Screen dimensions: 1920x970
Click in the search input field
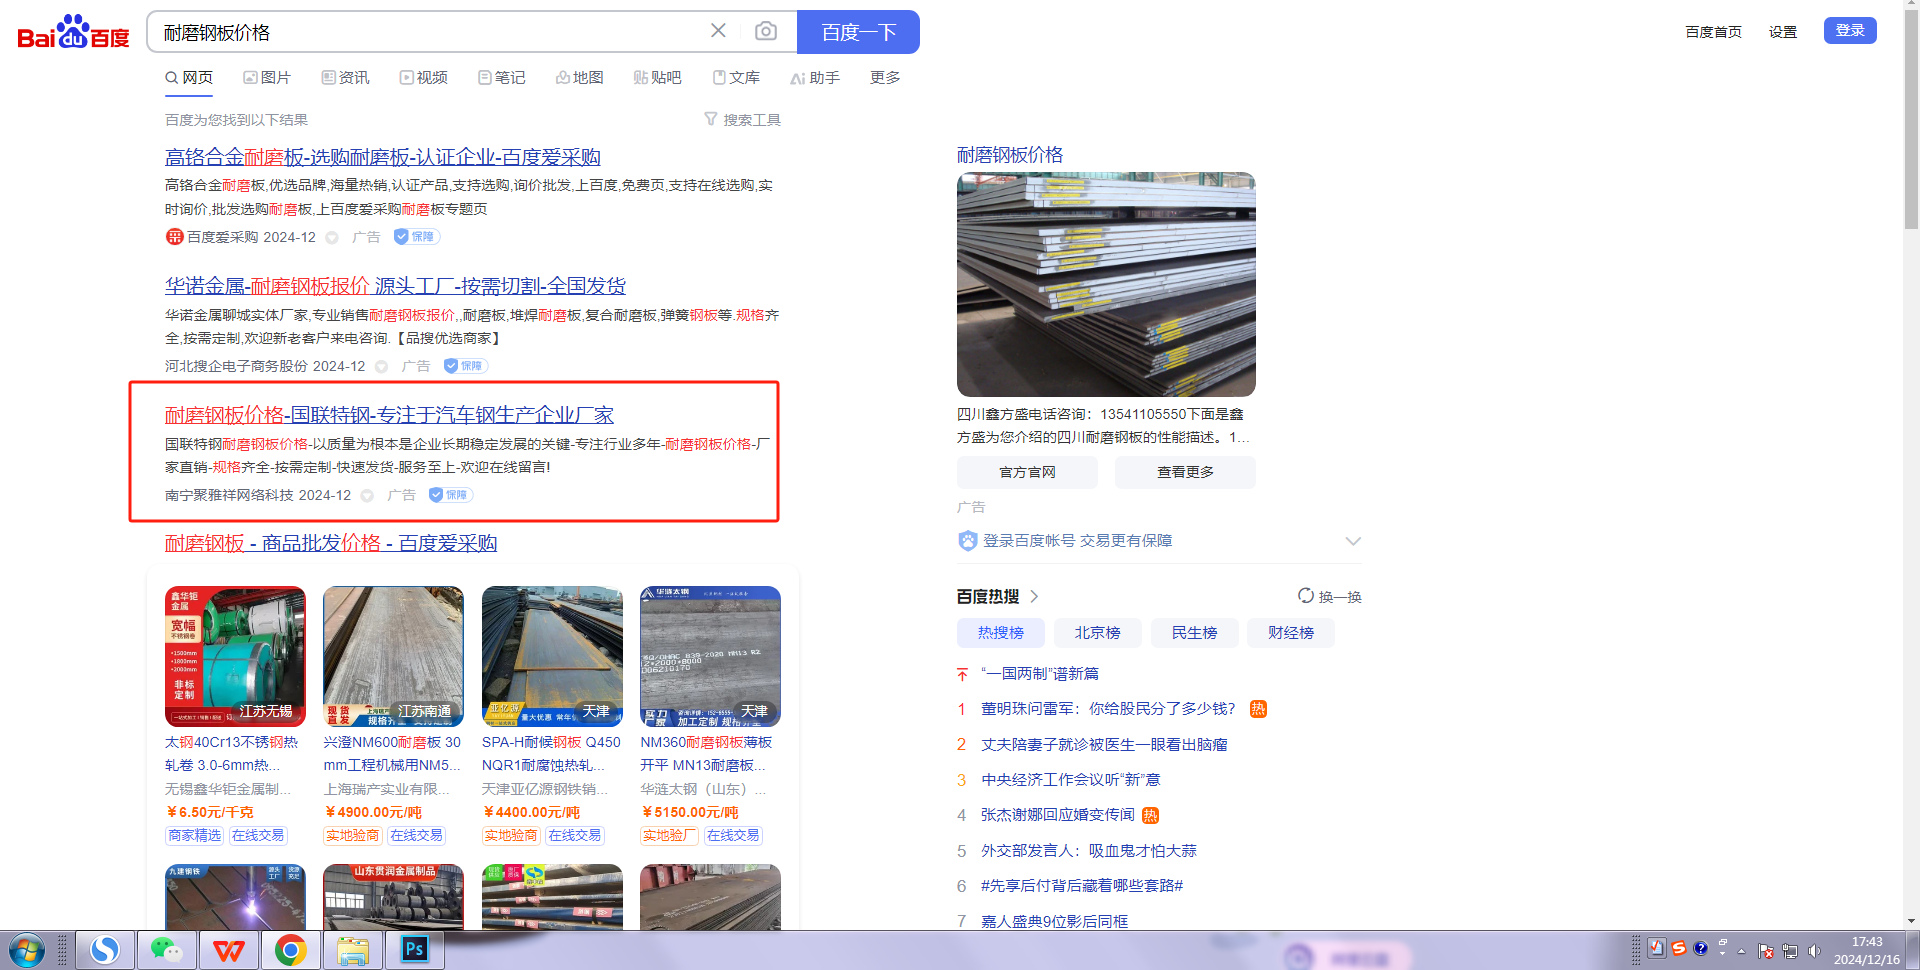click(430, 32)
